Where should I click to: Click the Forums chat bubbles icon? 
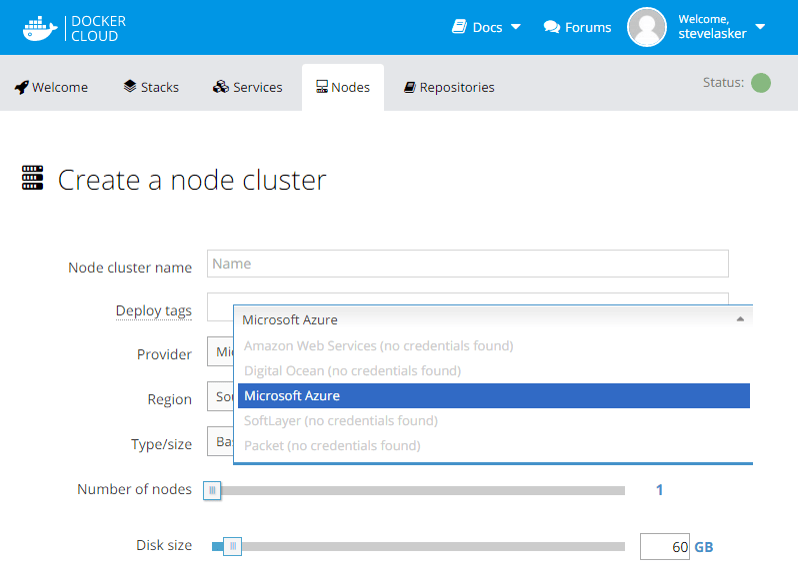[552, 27]
